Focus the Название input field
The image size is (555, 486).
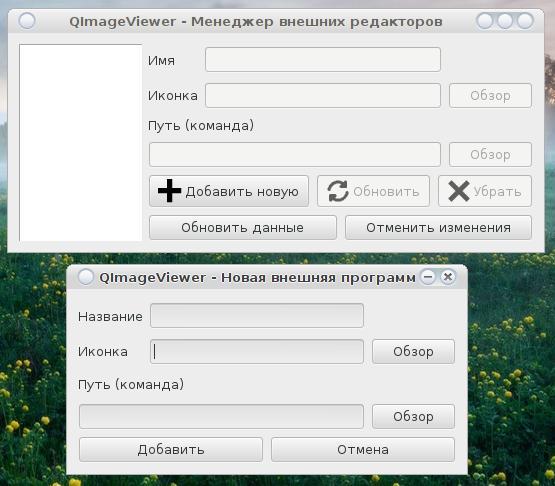click(x=257, y=315)
